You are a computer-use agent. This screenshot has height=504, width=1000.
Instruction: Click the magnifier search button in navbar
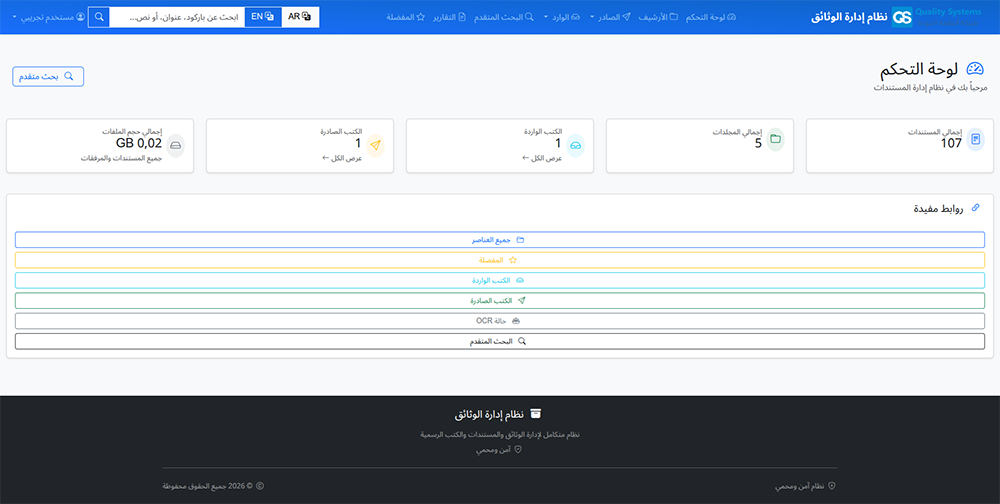coord(98,17)
